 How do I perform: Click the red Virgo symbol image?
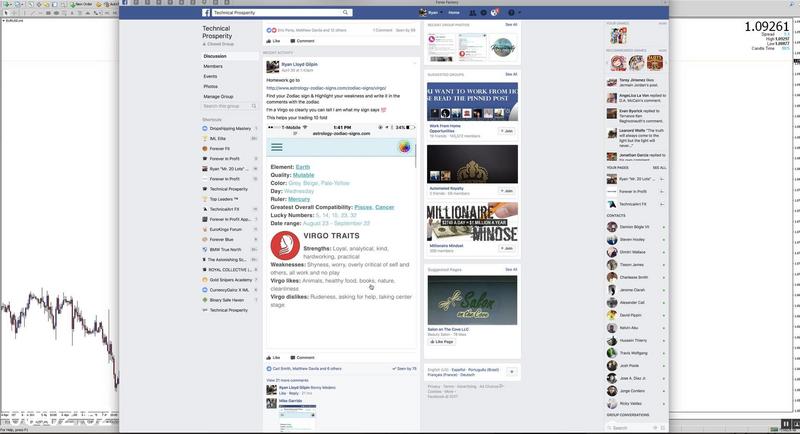click(285, 246)
